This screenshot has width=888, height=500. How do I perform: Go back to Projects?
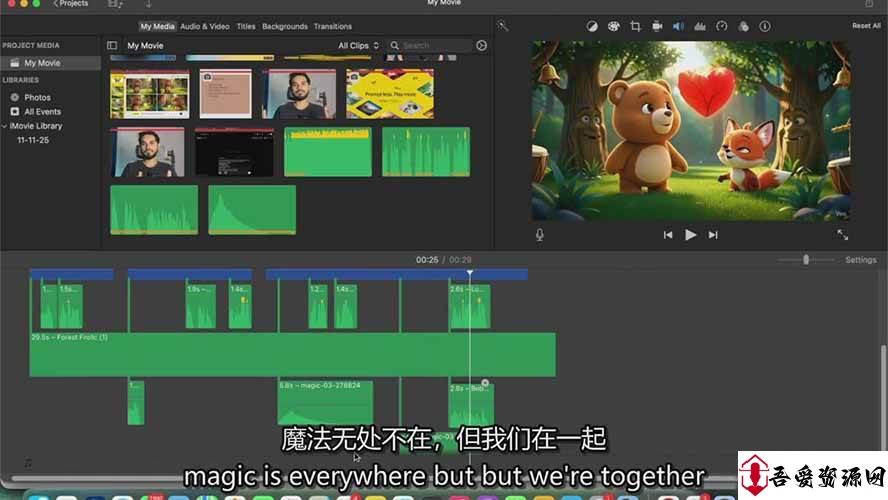point(74,3)
